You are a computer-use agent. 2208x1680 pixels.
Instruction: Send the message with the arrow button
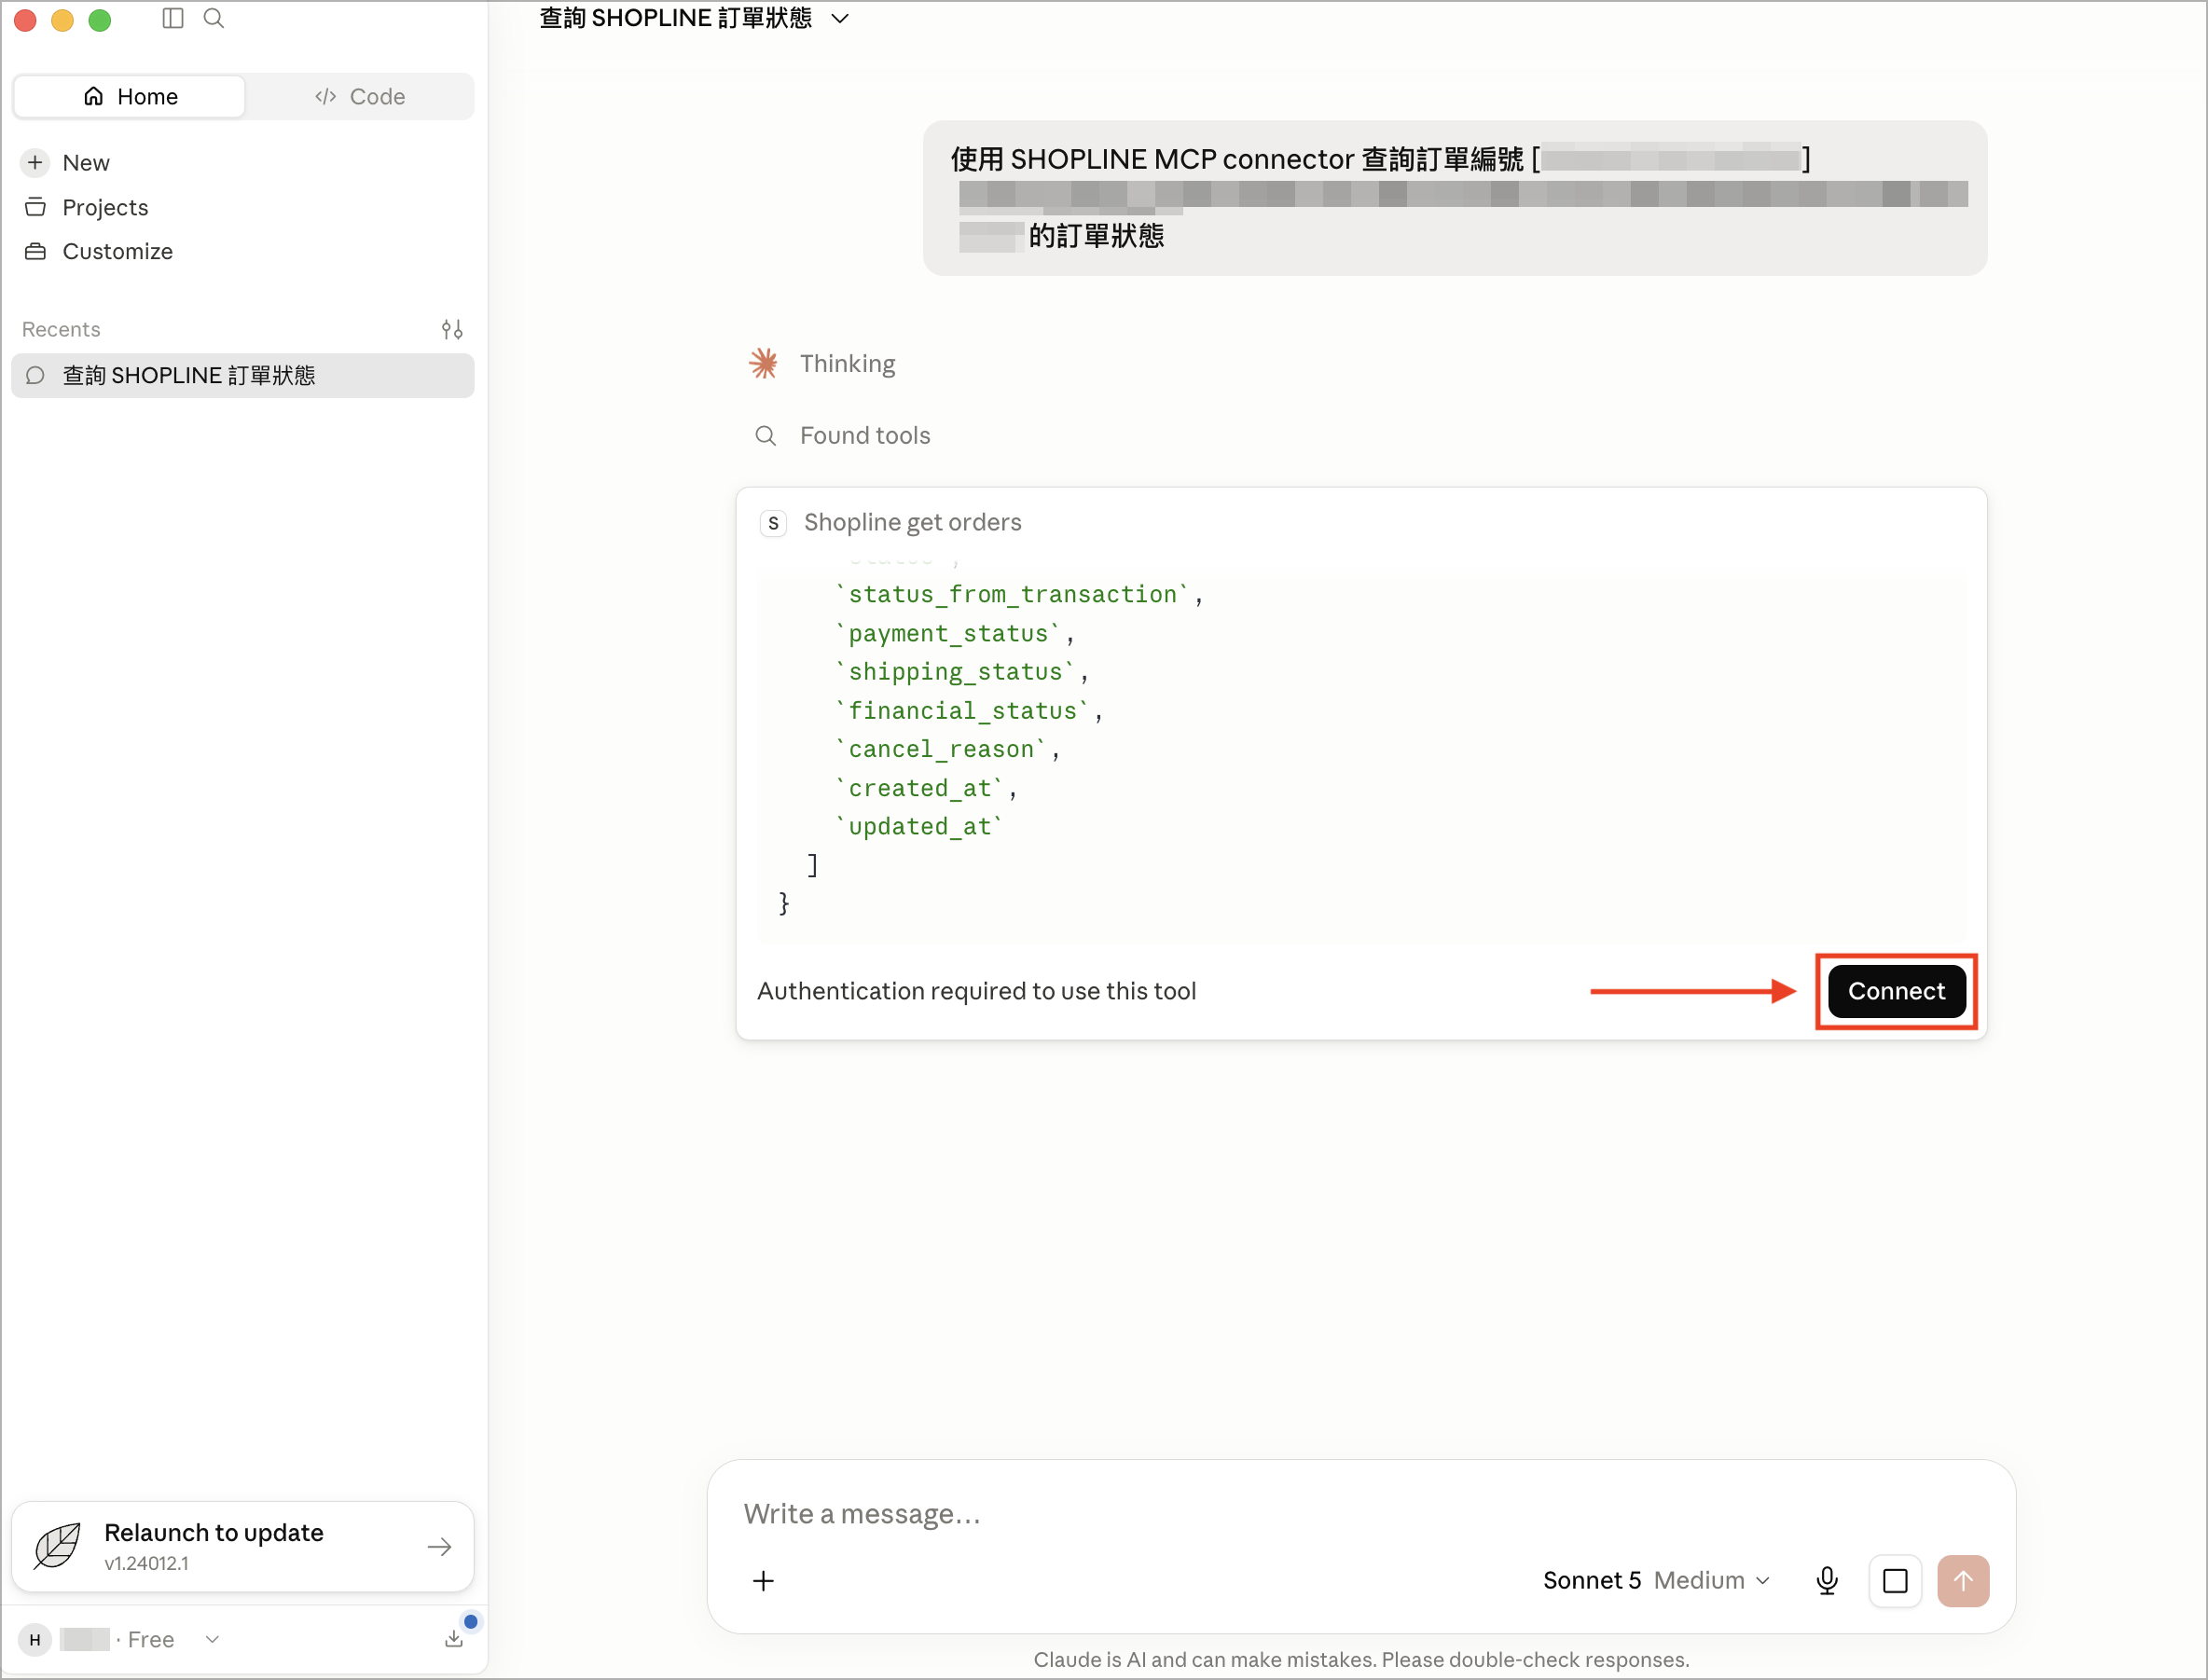[1963, 1580]
